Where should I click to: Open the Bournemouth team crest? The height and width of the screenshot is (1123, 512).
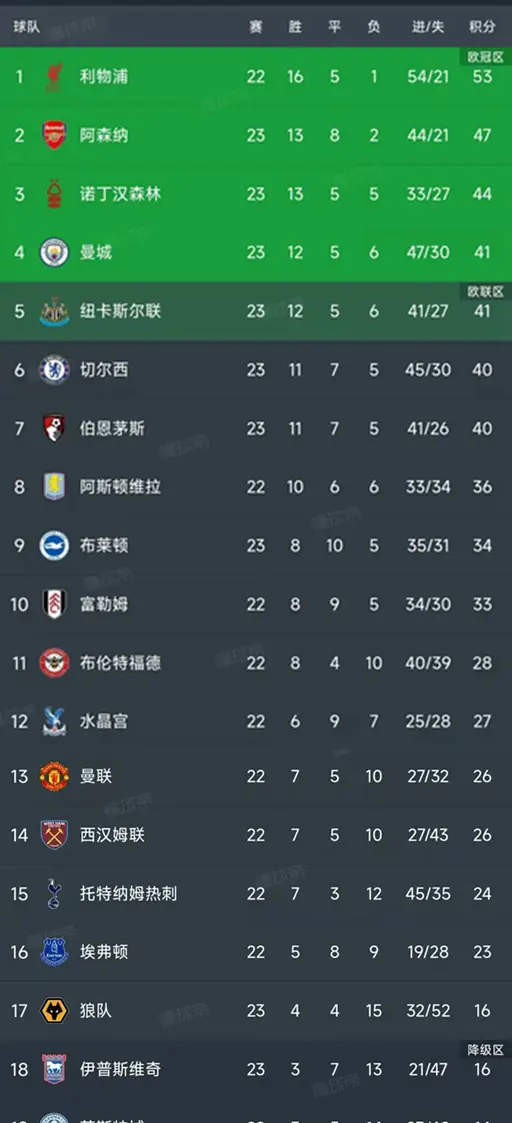54,428
